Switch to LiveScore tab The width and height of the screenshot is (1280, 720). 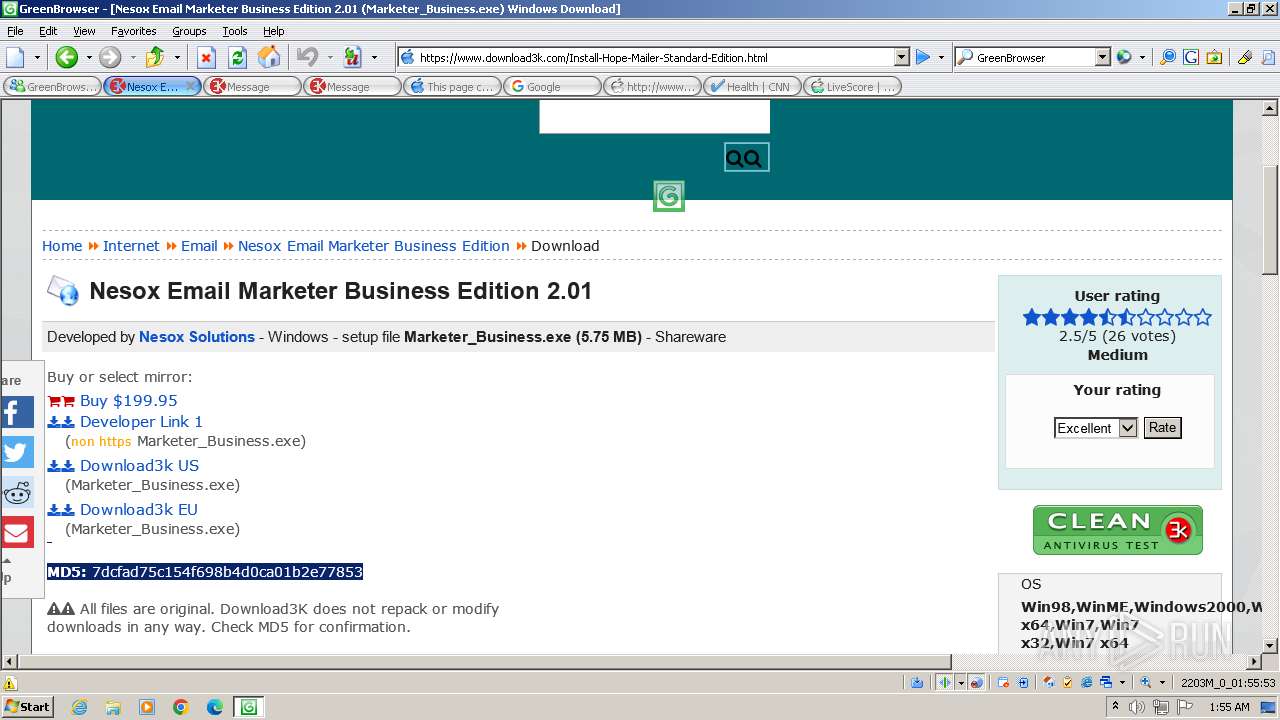point(852,87)
